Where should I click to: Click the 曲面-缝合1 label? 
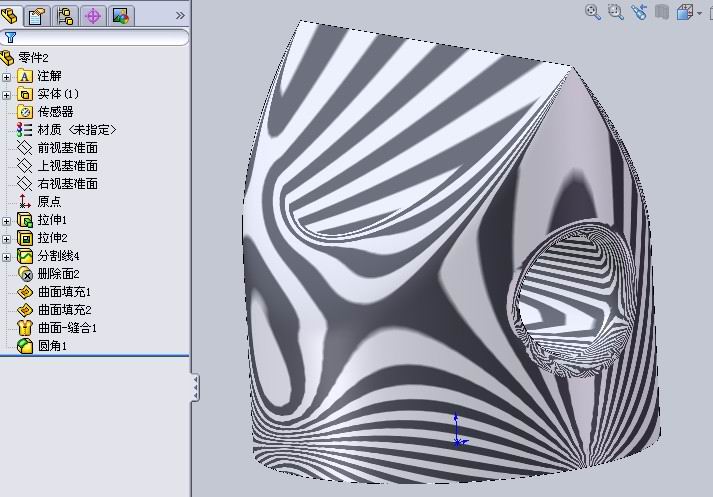click(67, 328)
